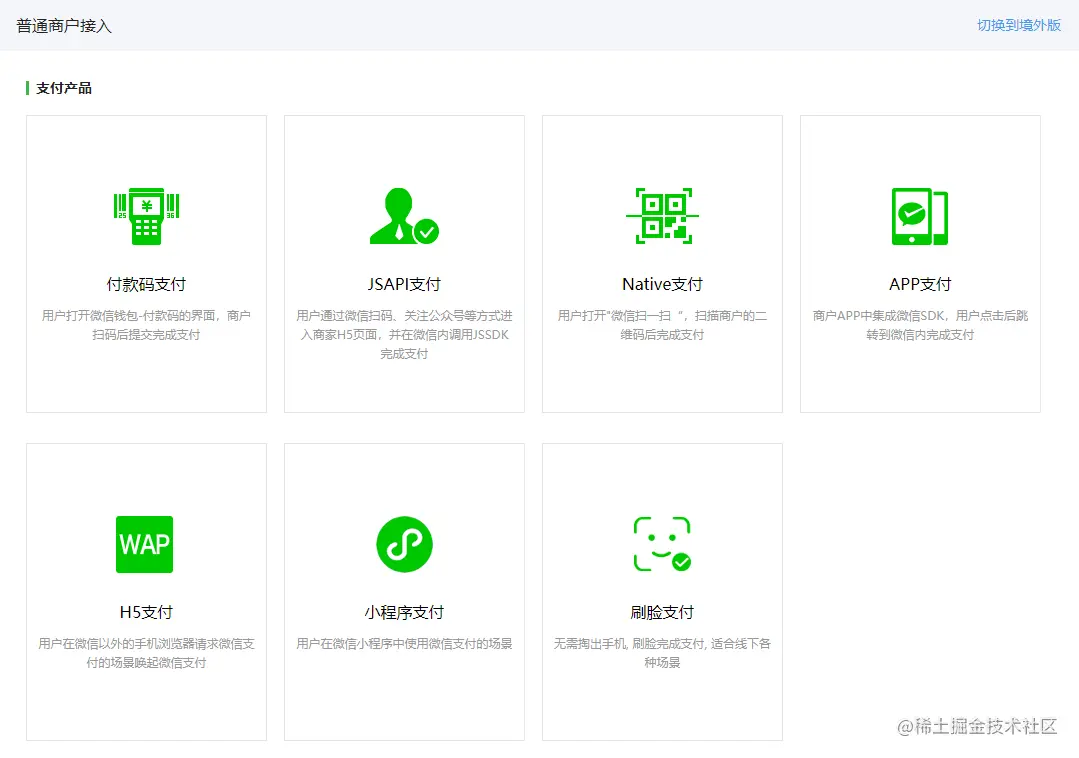Click the 付款码支付 POS terminal icon
The image size is (1079, 758).
tap(146, 216)
